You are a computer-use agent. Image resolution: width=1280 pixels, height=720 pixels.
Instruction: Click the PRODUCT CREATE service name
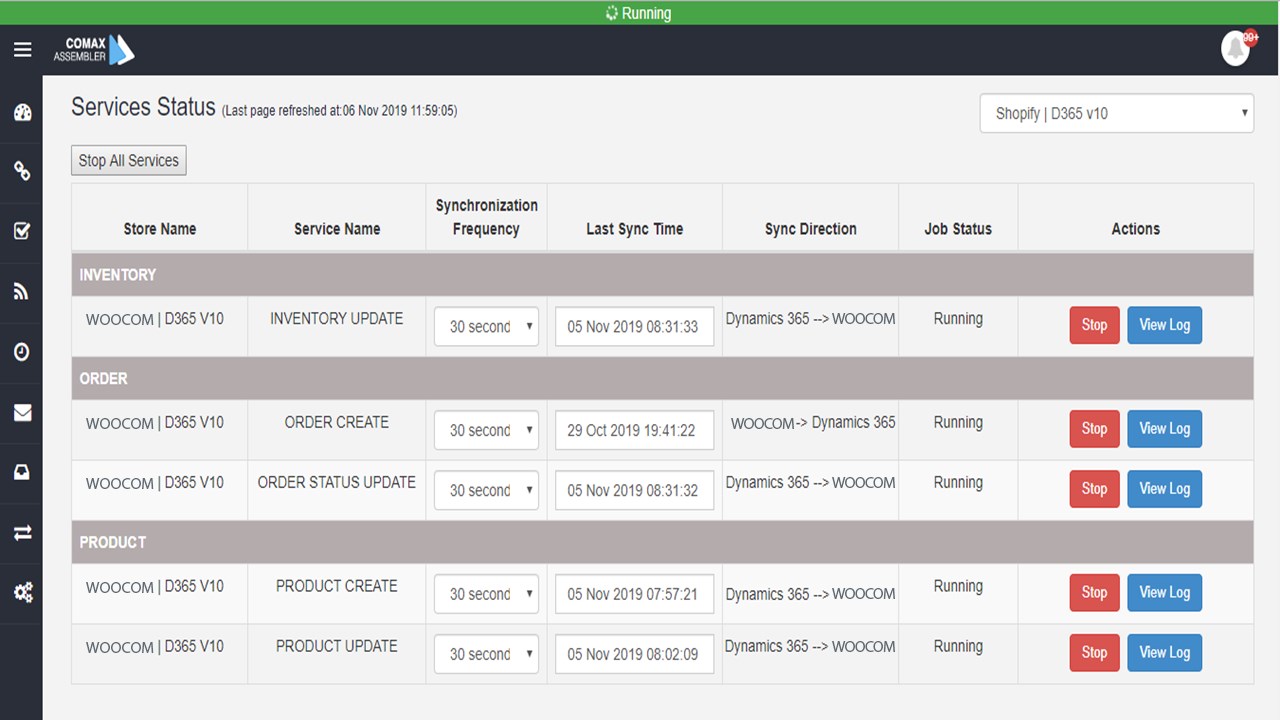tap(337, 586)
